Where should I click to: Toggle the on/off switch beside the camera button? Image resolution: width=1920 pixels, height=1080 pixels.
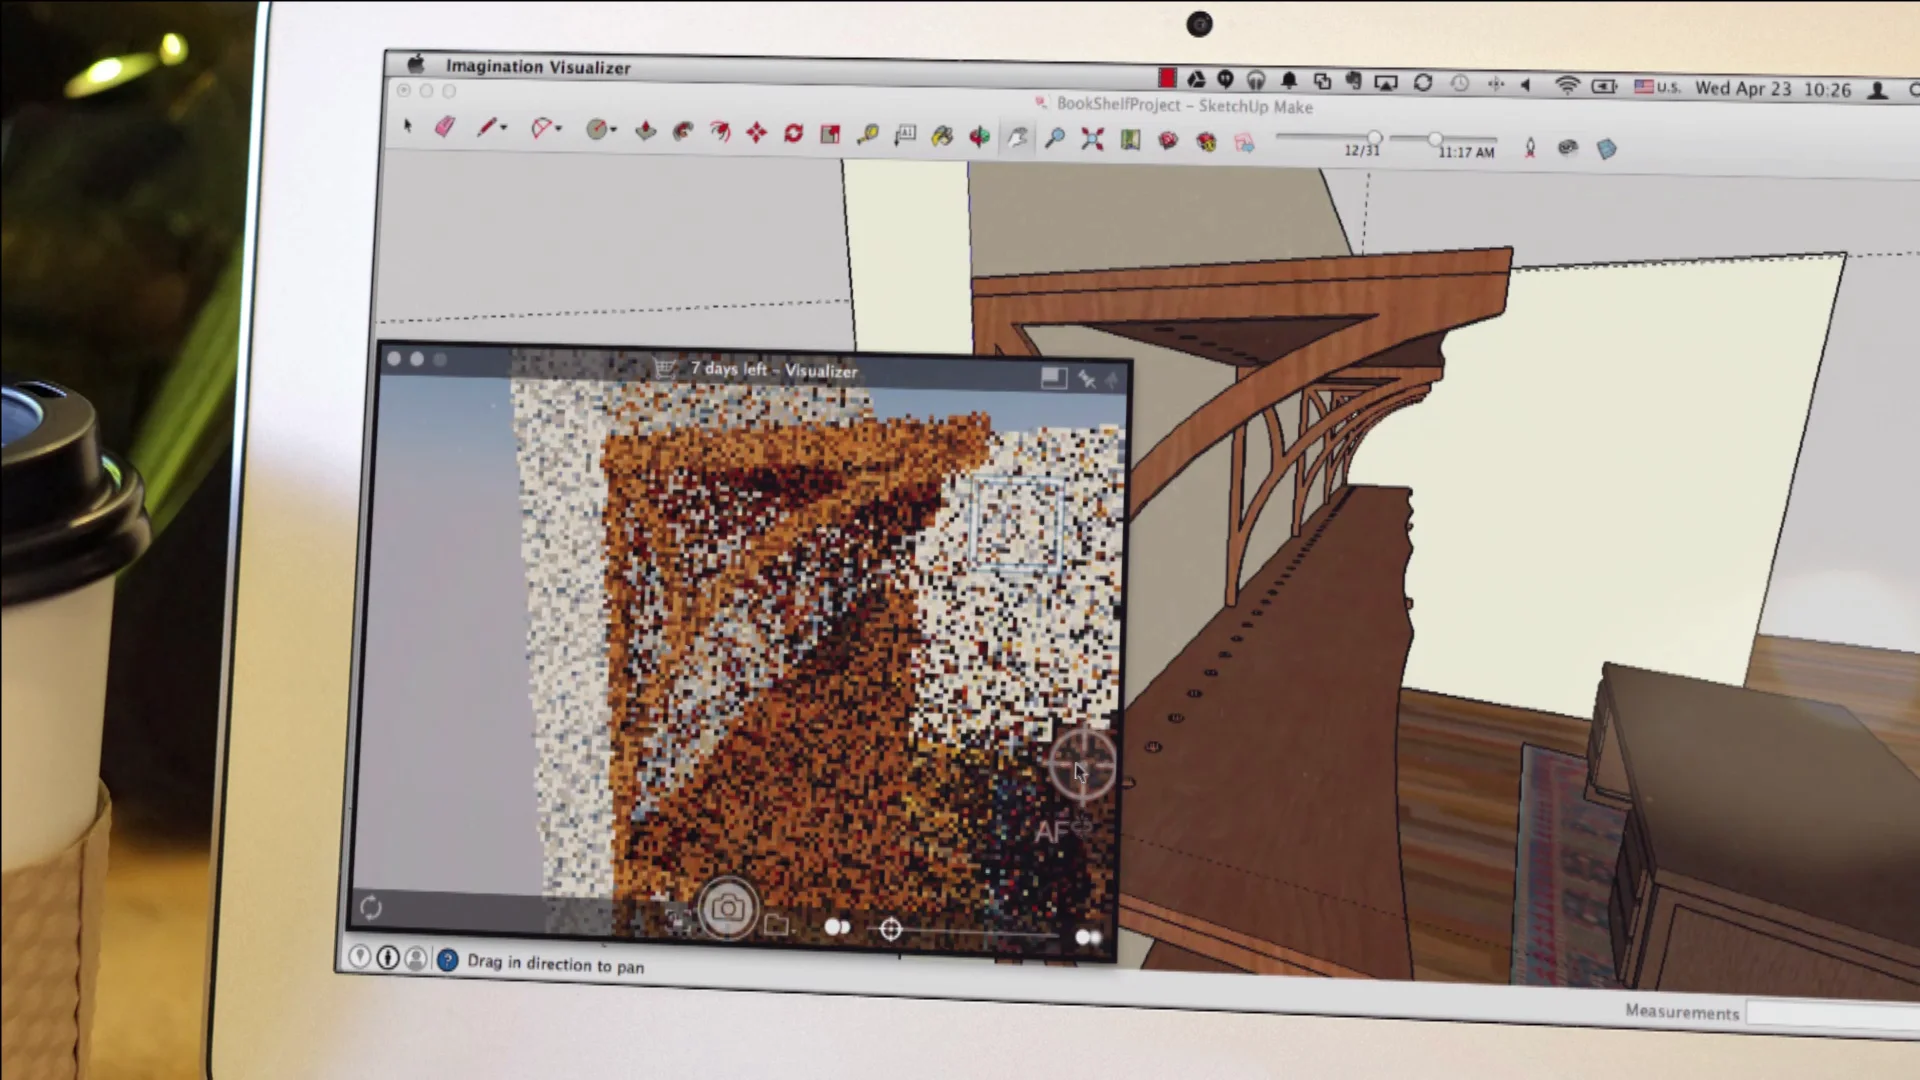click(x=837, y=927)
